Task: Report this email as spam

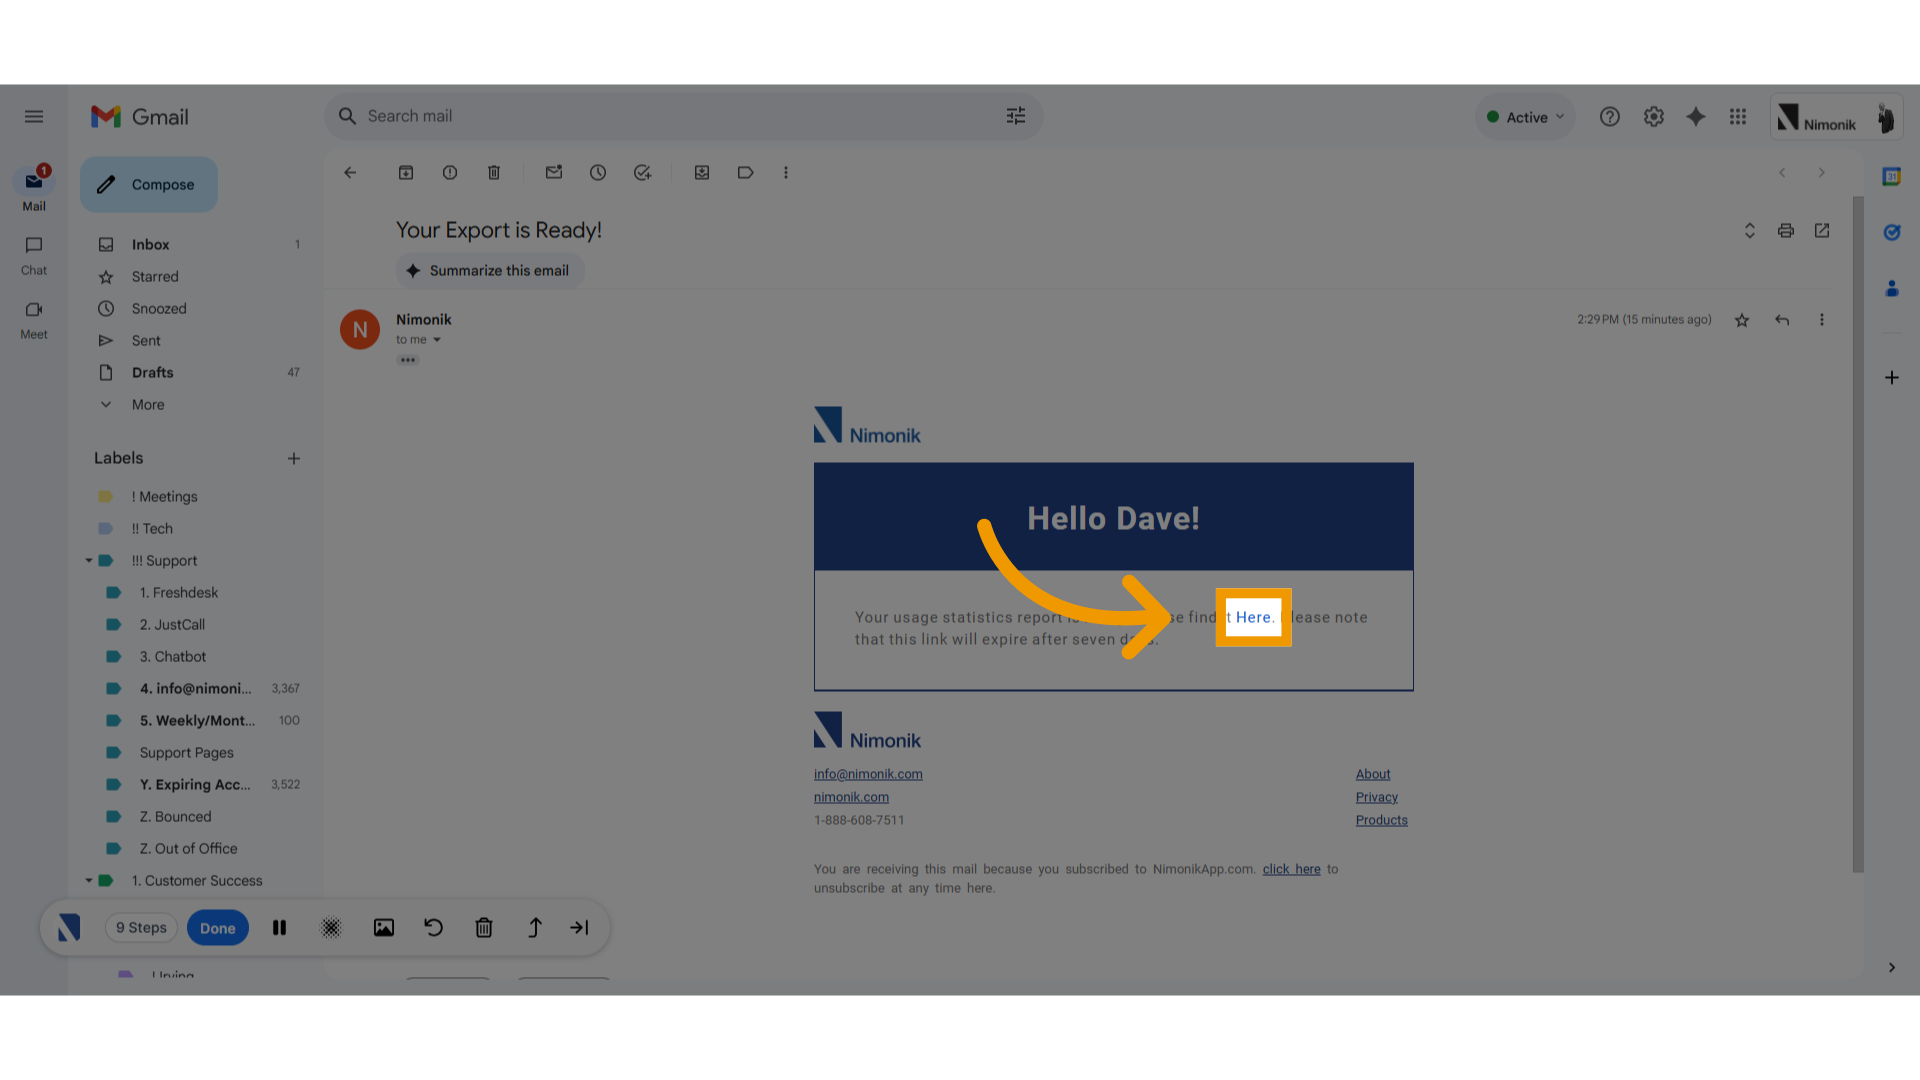Action: (x=450, y=173)
